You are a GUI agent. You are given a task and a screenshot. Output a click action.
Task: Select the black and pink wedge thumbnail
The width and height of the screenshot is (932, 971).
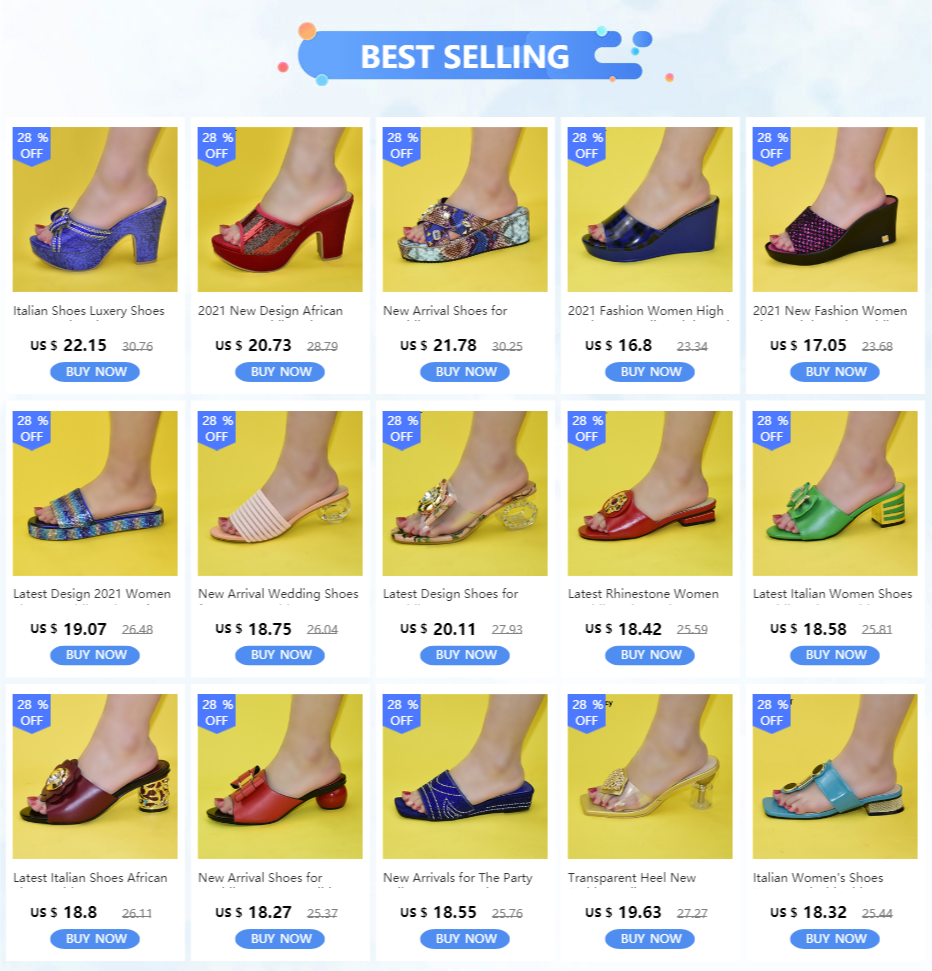click(x=835, y=209)
